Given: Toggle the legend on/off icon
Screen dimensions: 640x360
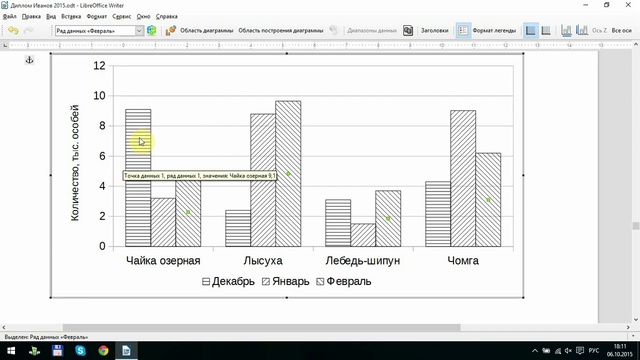Looking at the screenshot, I should pos(463,30).
